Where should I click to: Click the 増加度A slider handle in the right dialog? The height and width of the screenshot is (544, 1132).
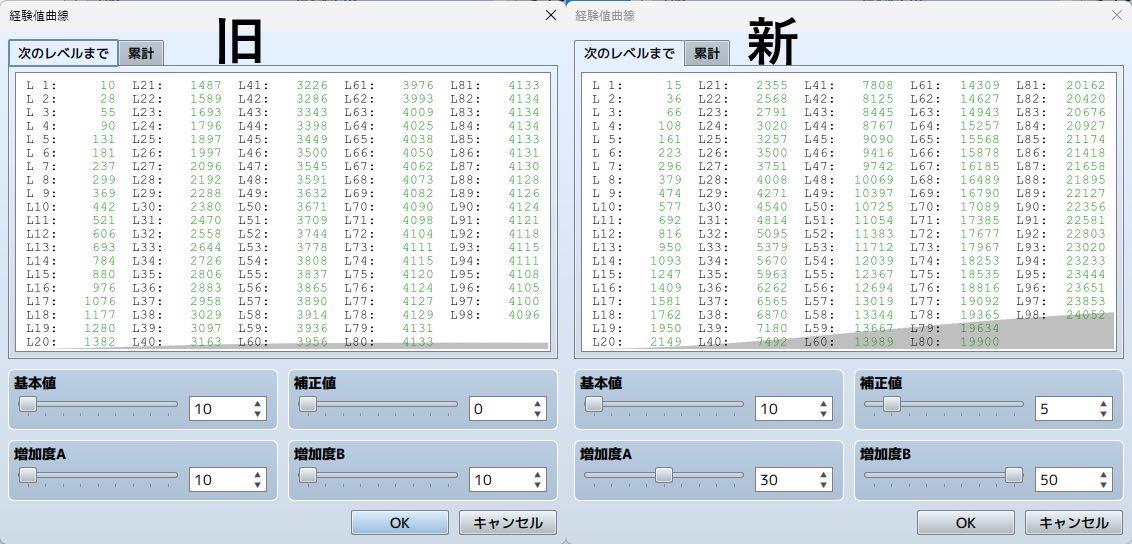point(664,475)
